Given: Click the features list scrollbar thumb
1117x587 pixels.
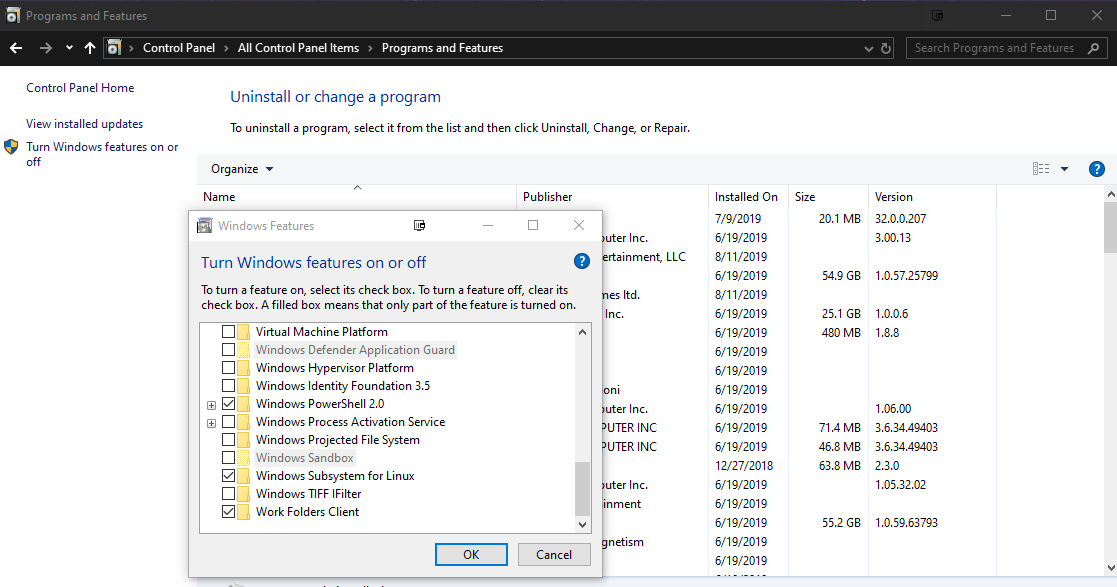Looking at the screenshot, I should coord(582,489).
